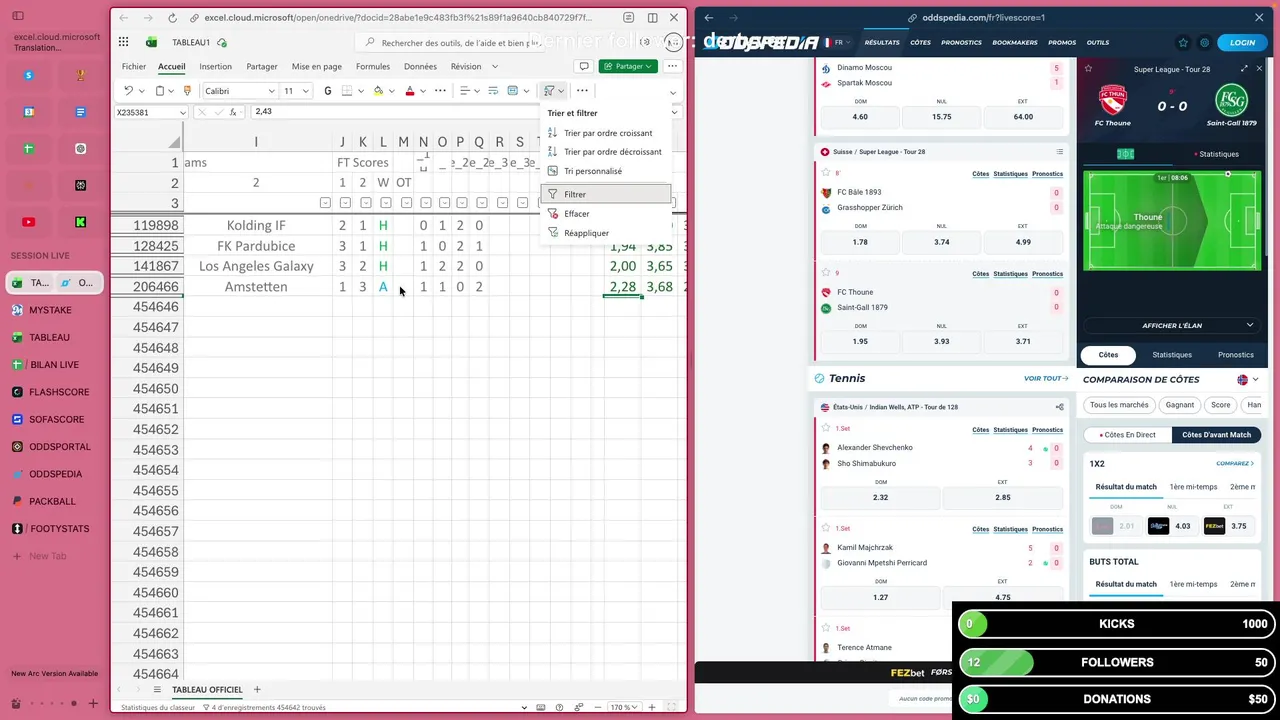
Task: Open the Oddspedia favorites star icon
Action: point(1183,43)
